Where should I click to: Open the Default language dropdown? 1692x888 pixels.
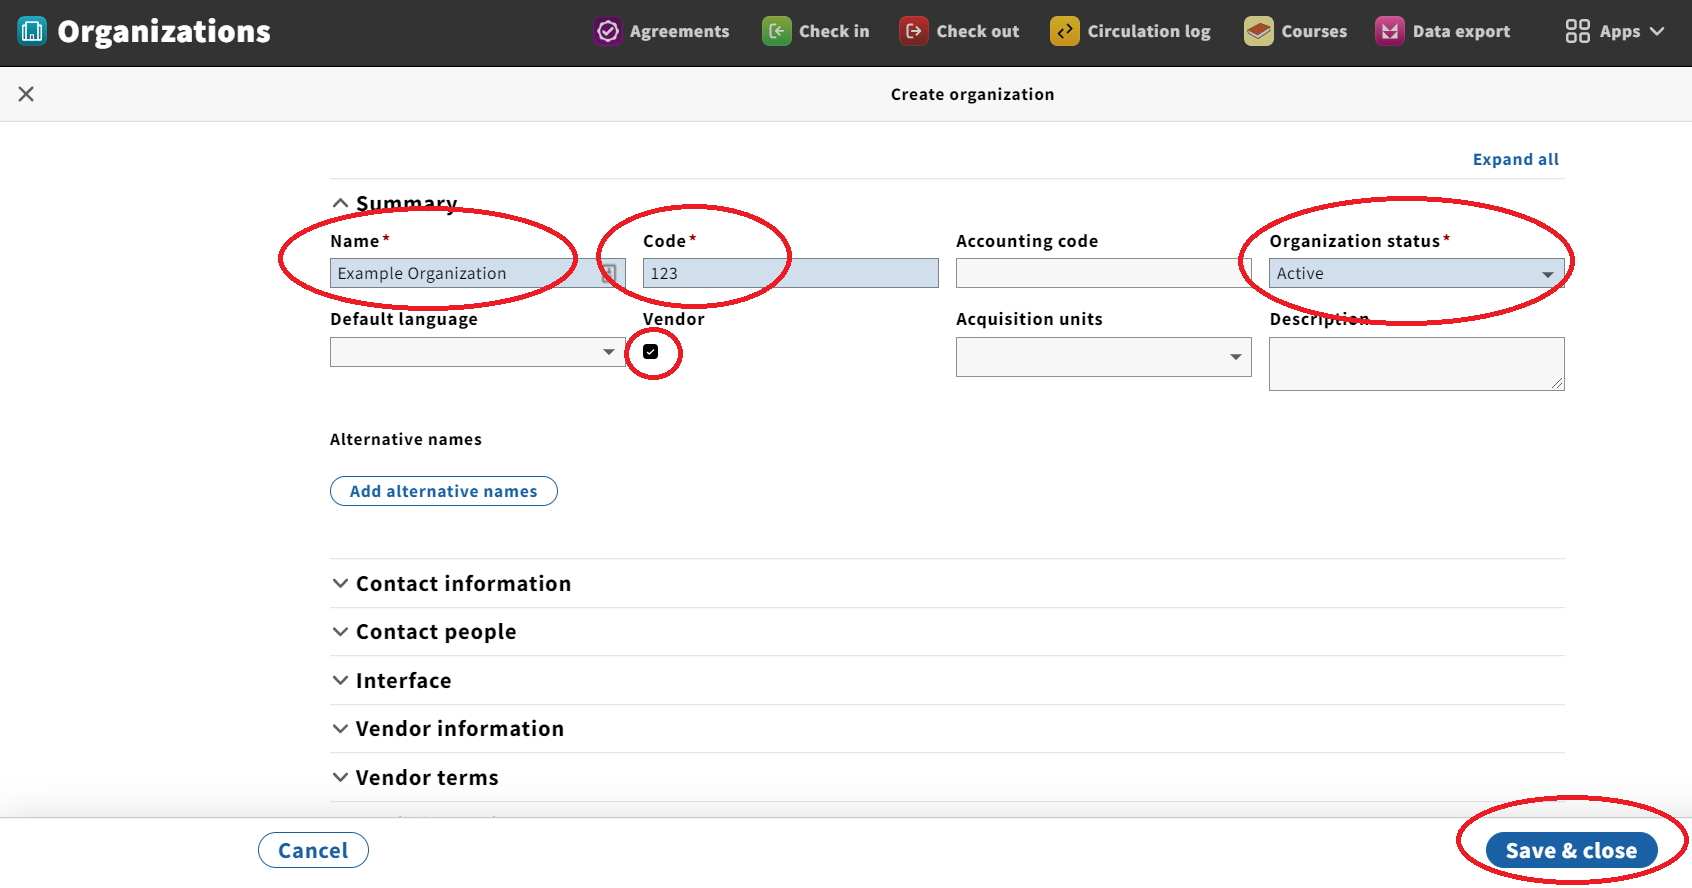pyautogui.click(x=478, y=352)
